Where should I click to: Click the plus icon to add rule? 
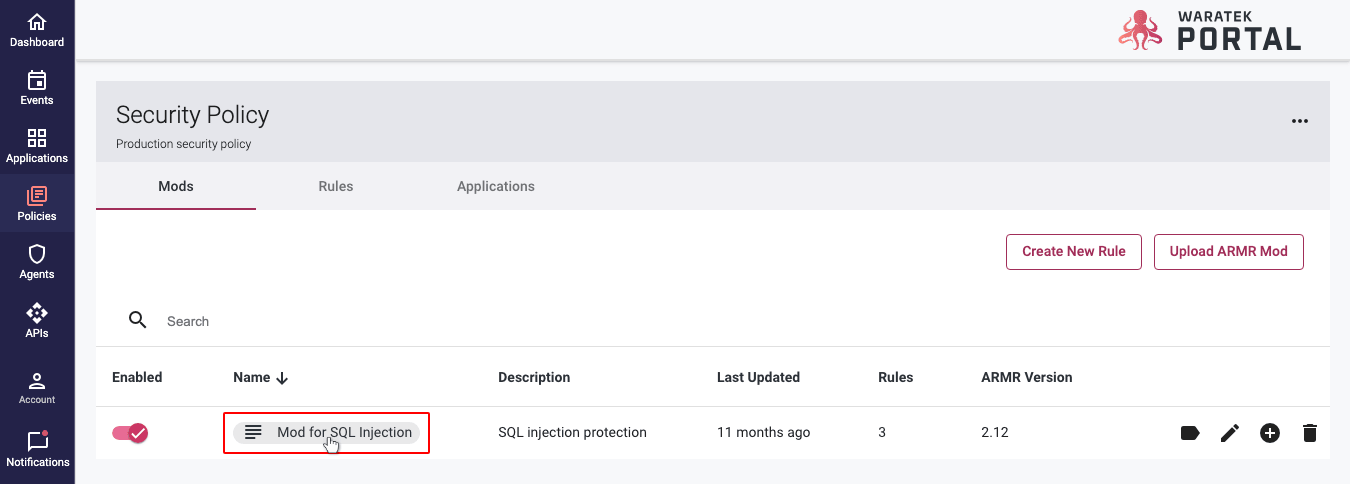point(1269,433)
